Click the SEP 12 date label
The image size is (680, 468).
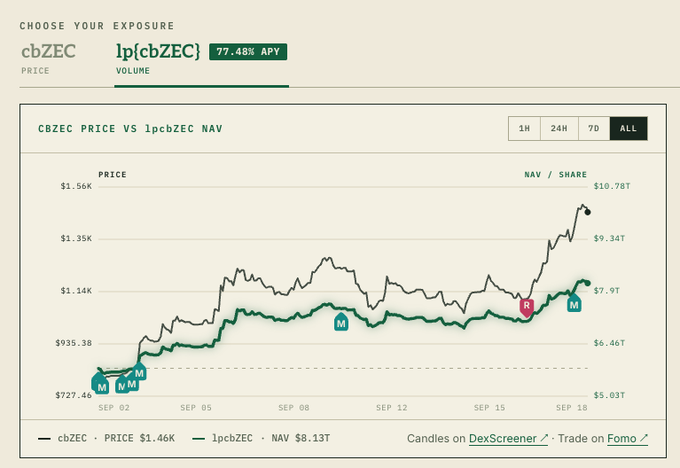(x=392, y=408)
